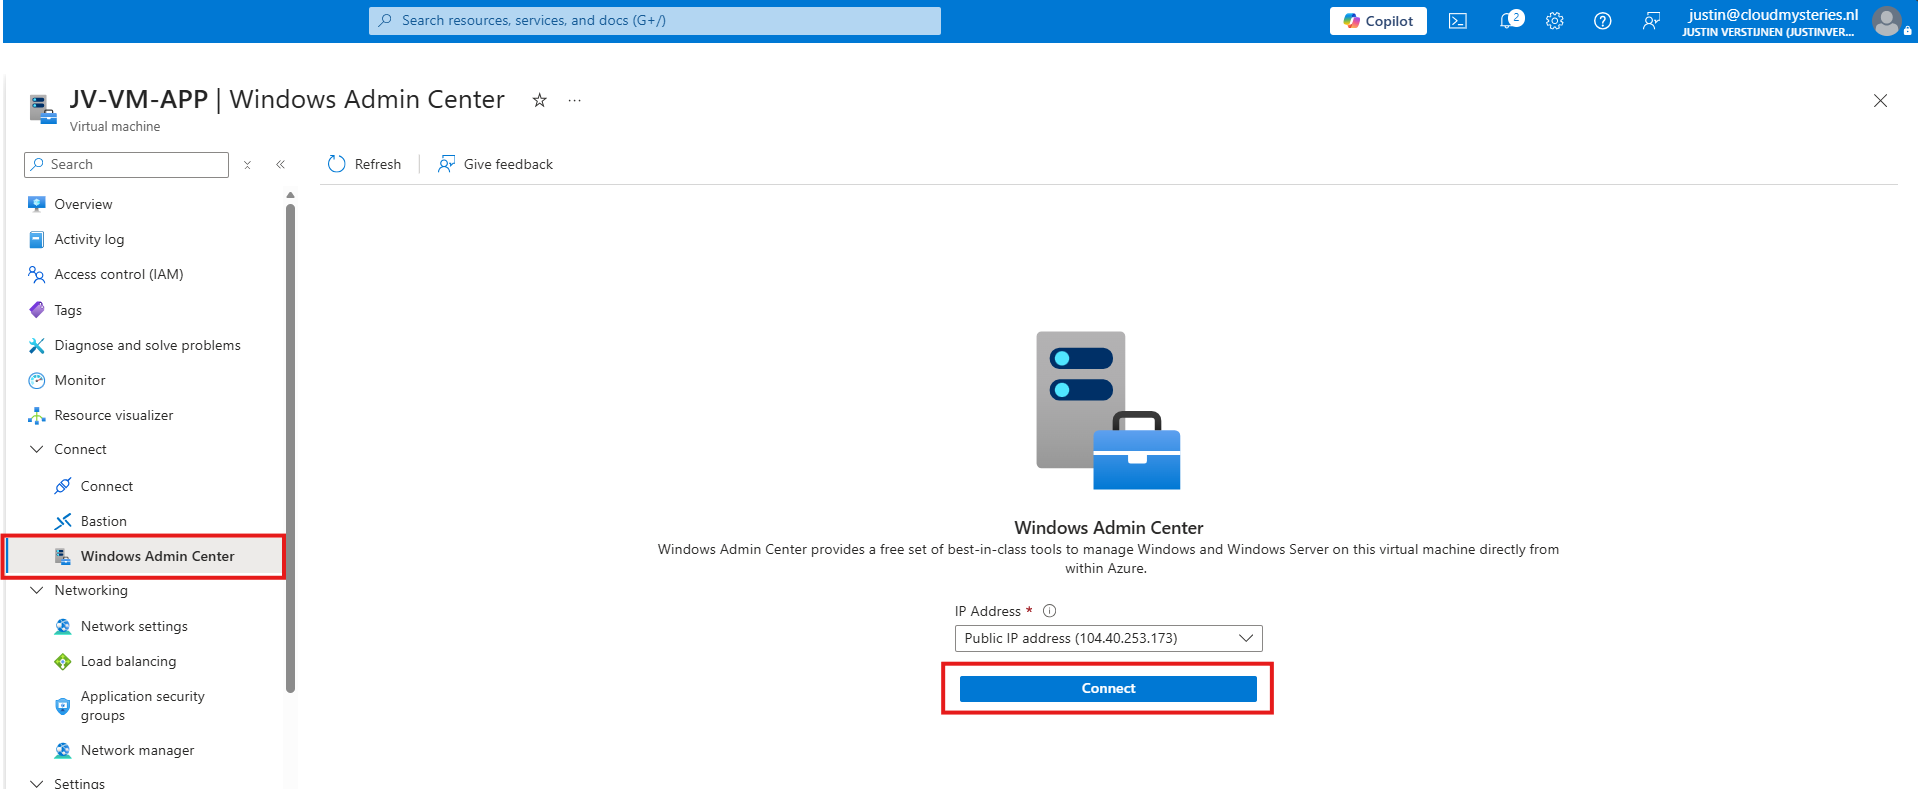Click the Resource visualizer icon
This screenshot has height=789, width=1918.
pyautogui.click(x=37, y=415)
